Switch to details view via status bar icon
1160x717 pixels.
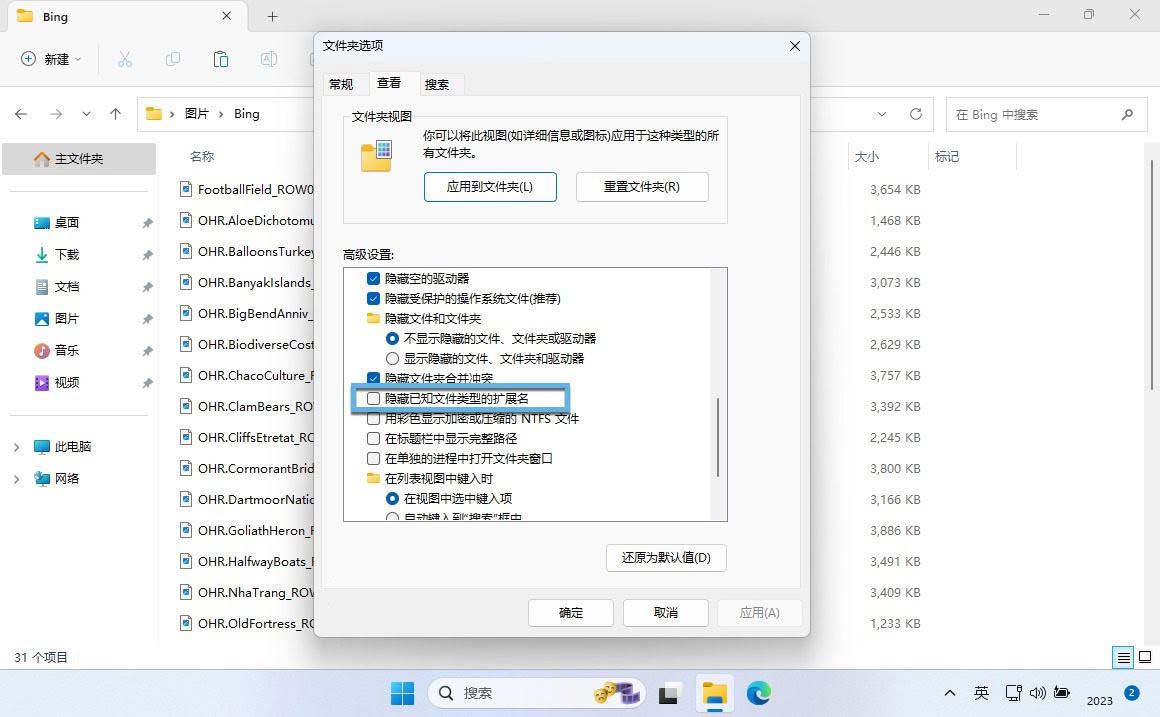pyautogui.click(x=1122, y=657)
